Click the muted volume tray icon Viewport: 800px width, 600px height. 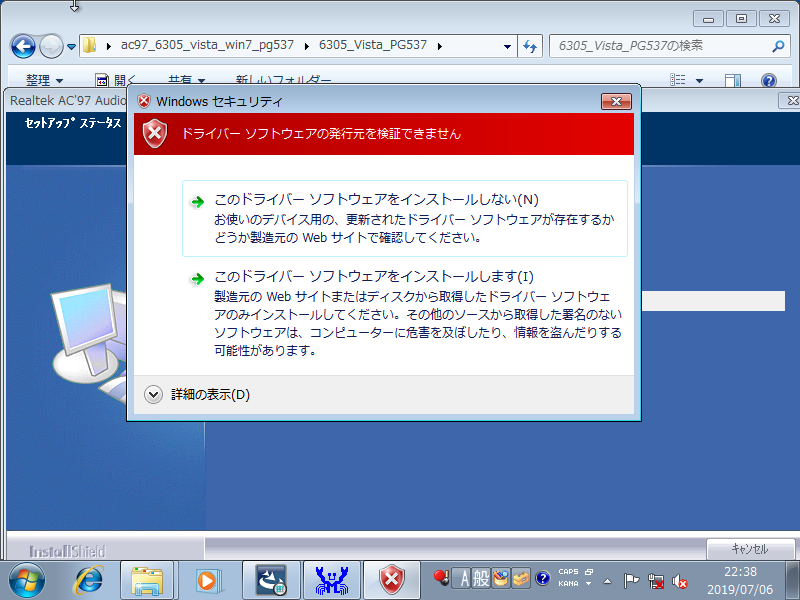coord(680,581)
